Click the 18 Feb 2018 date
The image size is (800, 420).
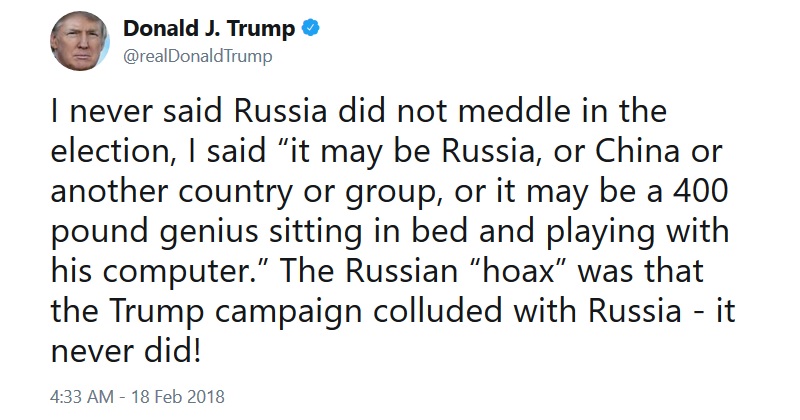[178, 397]
